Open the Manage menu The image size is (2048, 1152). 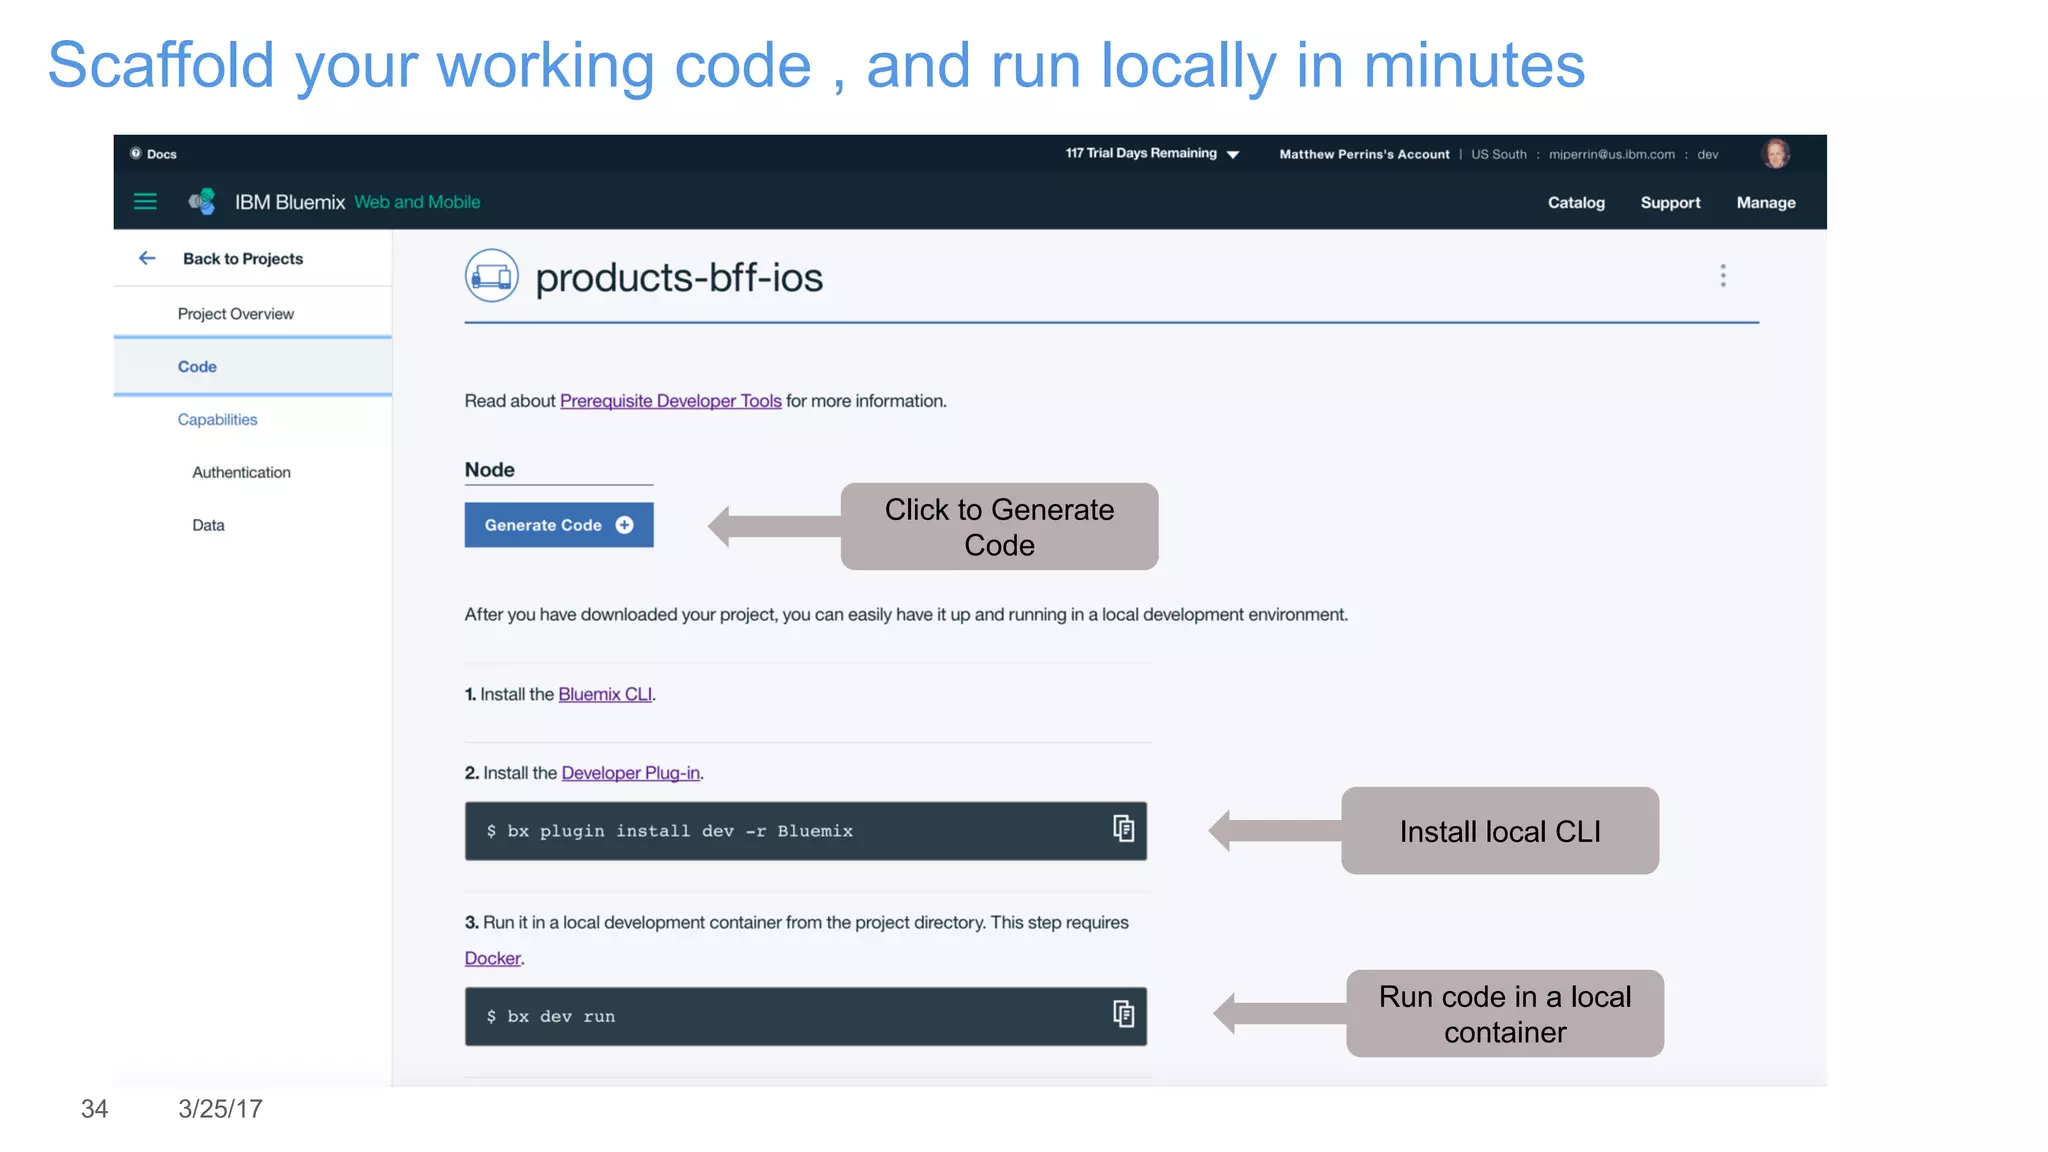coord(1765,203)
